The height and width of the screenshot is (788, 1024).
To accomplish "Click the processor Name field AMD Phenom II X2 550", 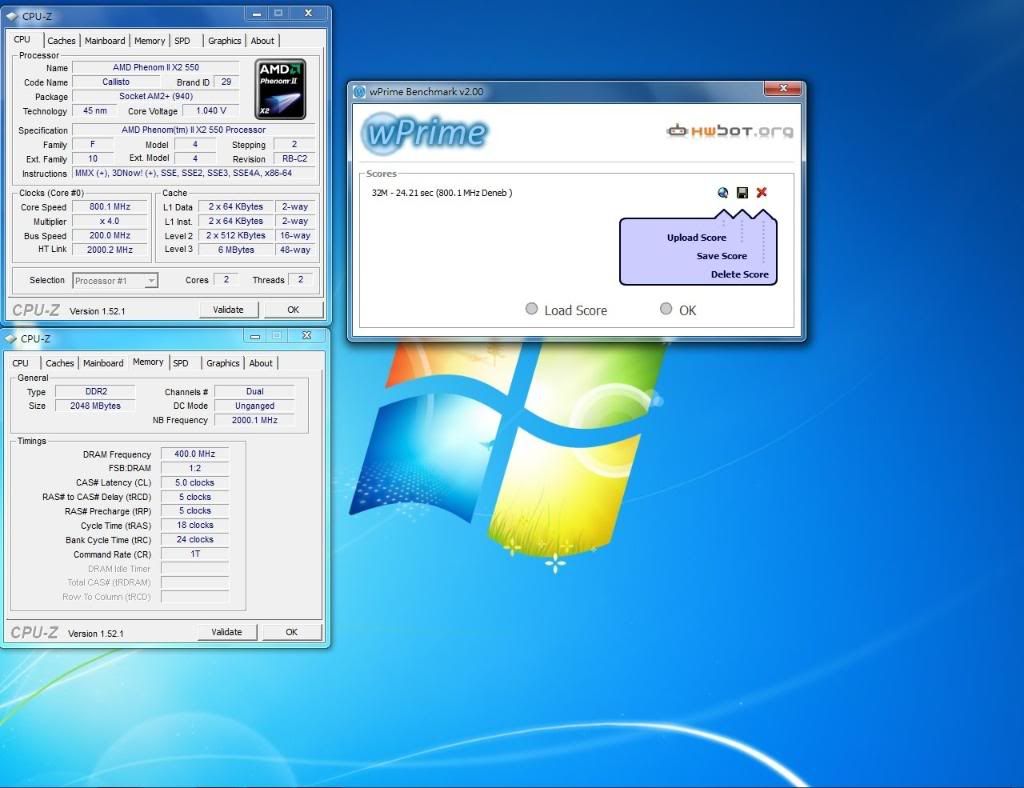I will (x=155, y=67).
